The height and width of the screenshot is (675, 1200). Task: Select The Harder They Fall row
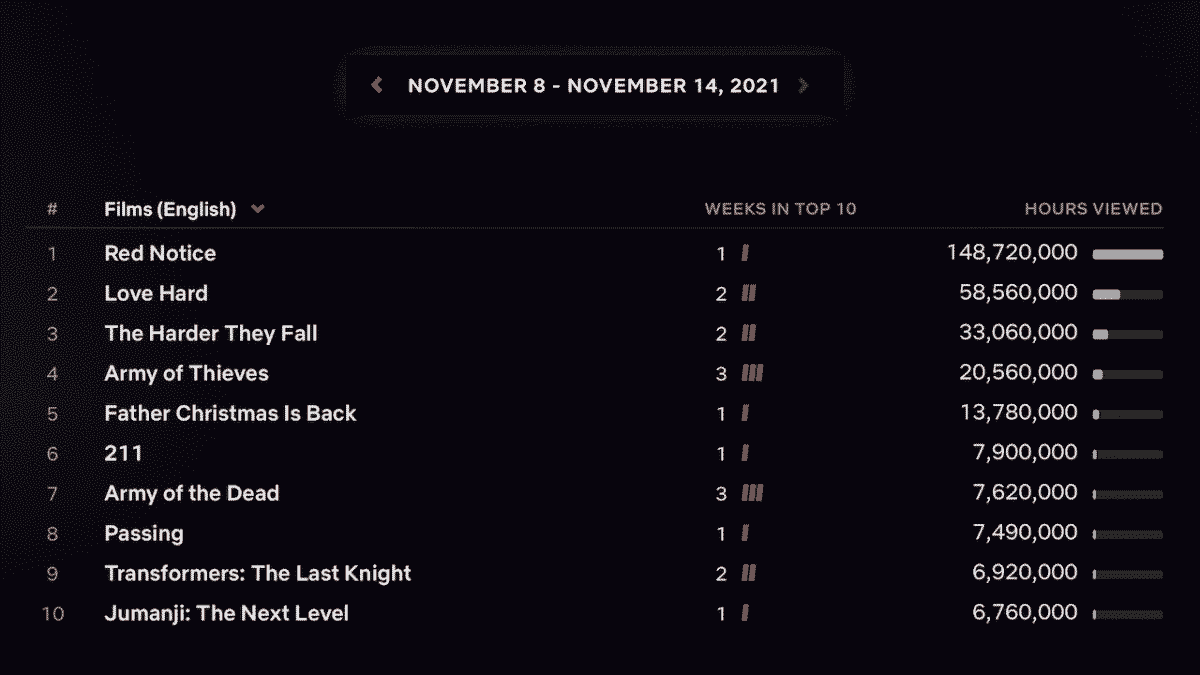(x=595, y=333)
